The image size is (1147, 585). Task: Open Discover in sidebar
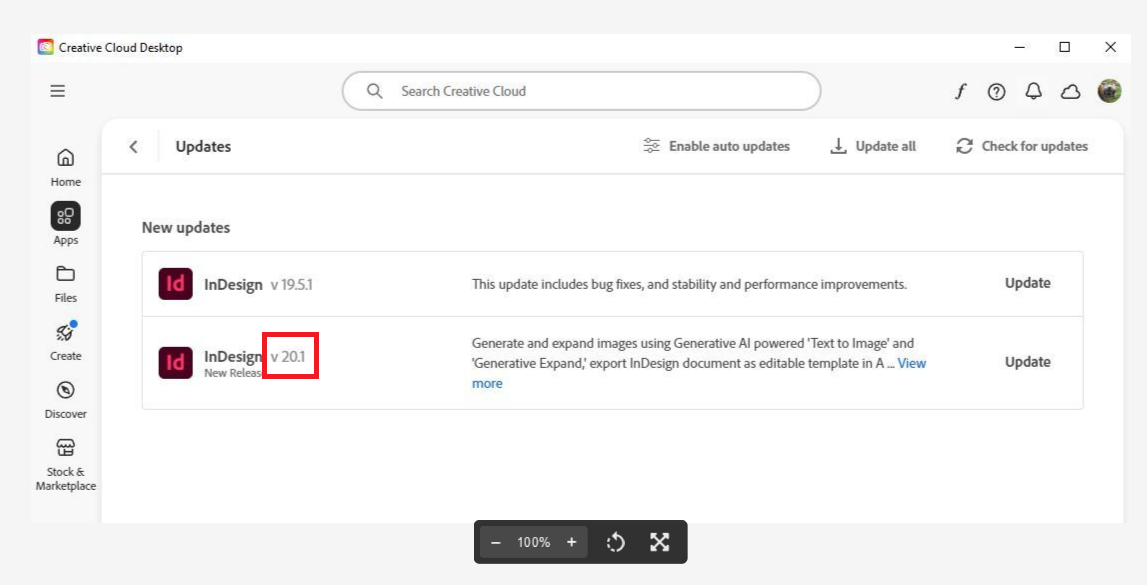[x=66, y=398]
